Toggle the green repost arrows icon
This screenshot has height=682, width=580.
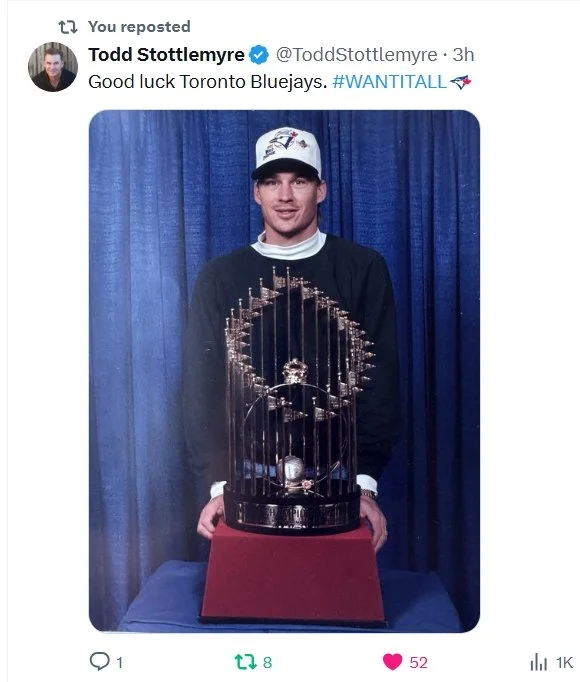[244, 662]
